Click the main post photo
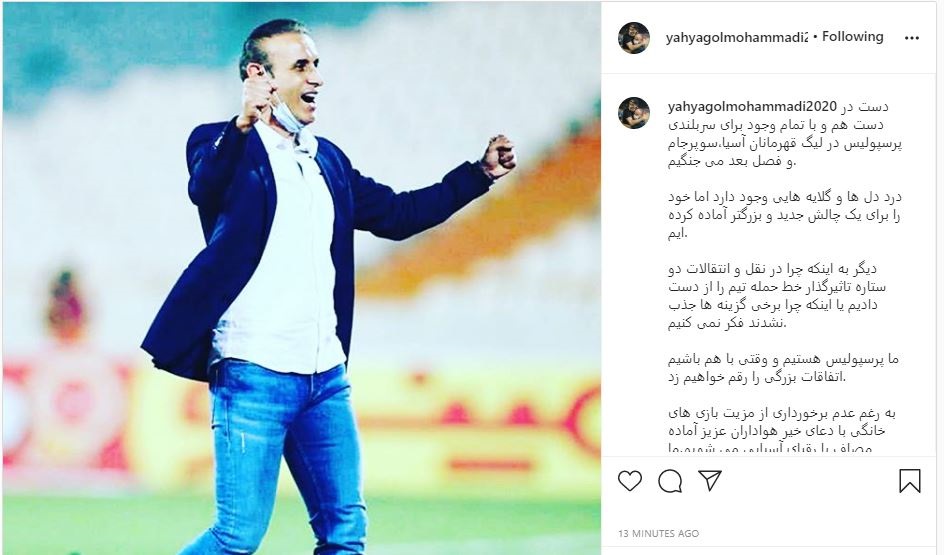This screenshot has height=555, width=944. click(x=302, y=279)
